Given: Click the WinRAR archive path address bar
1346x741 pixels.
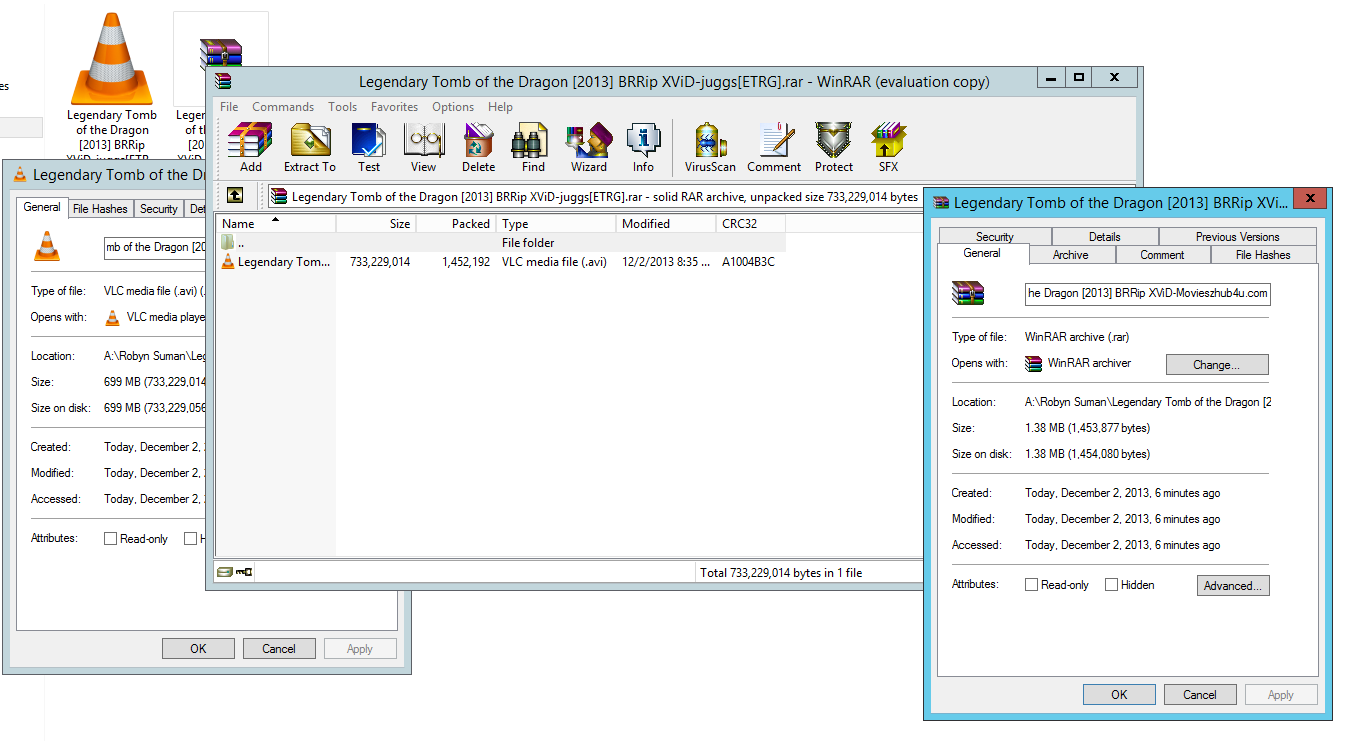Looking at the screenshot, I should point(594,197).
